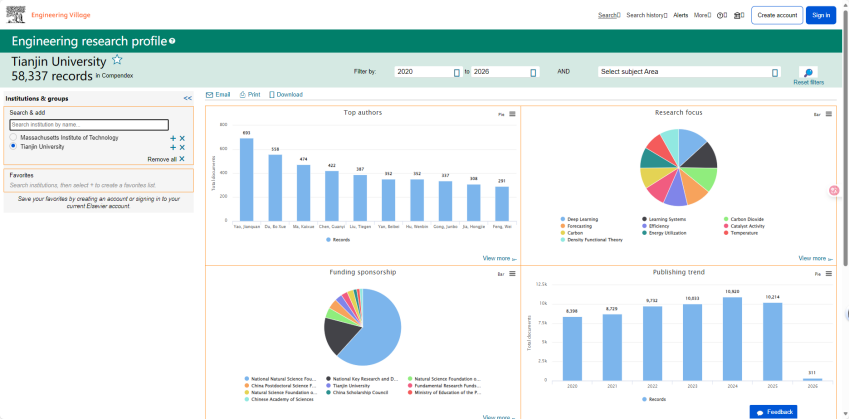Click Tianjin University funding legend swatch
Screen dimensions: 849x419
coord(328,386)
